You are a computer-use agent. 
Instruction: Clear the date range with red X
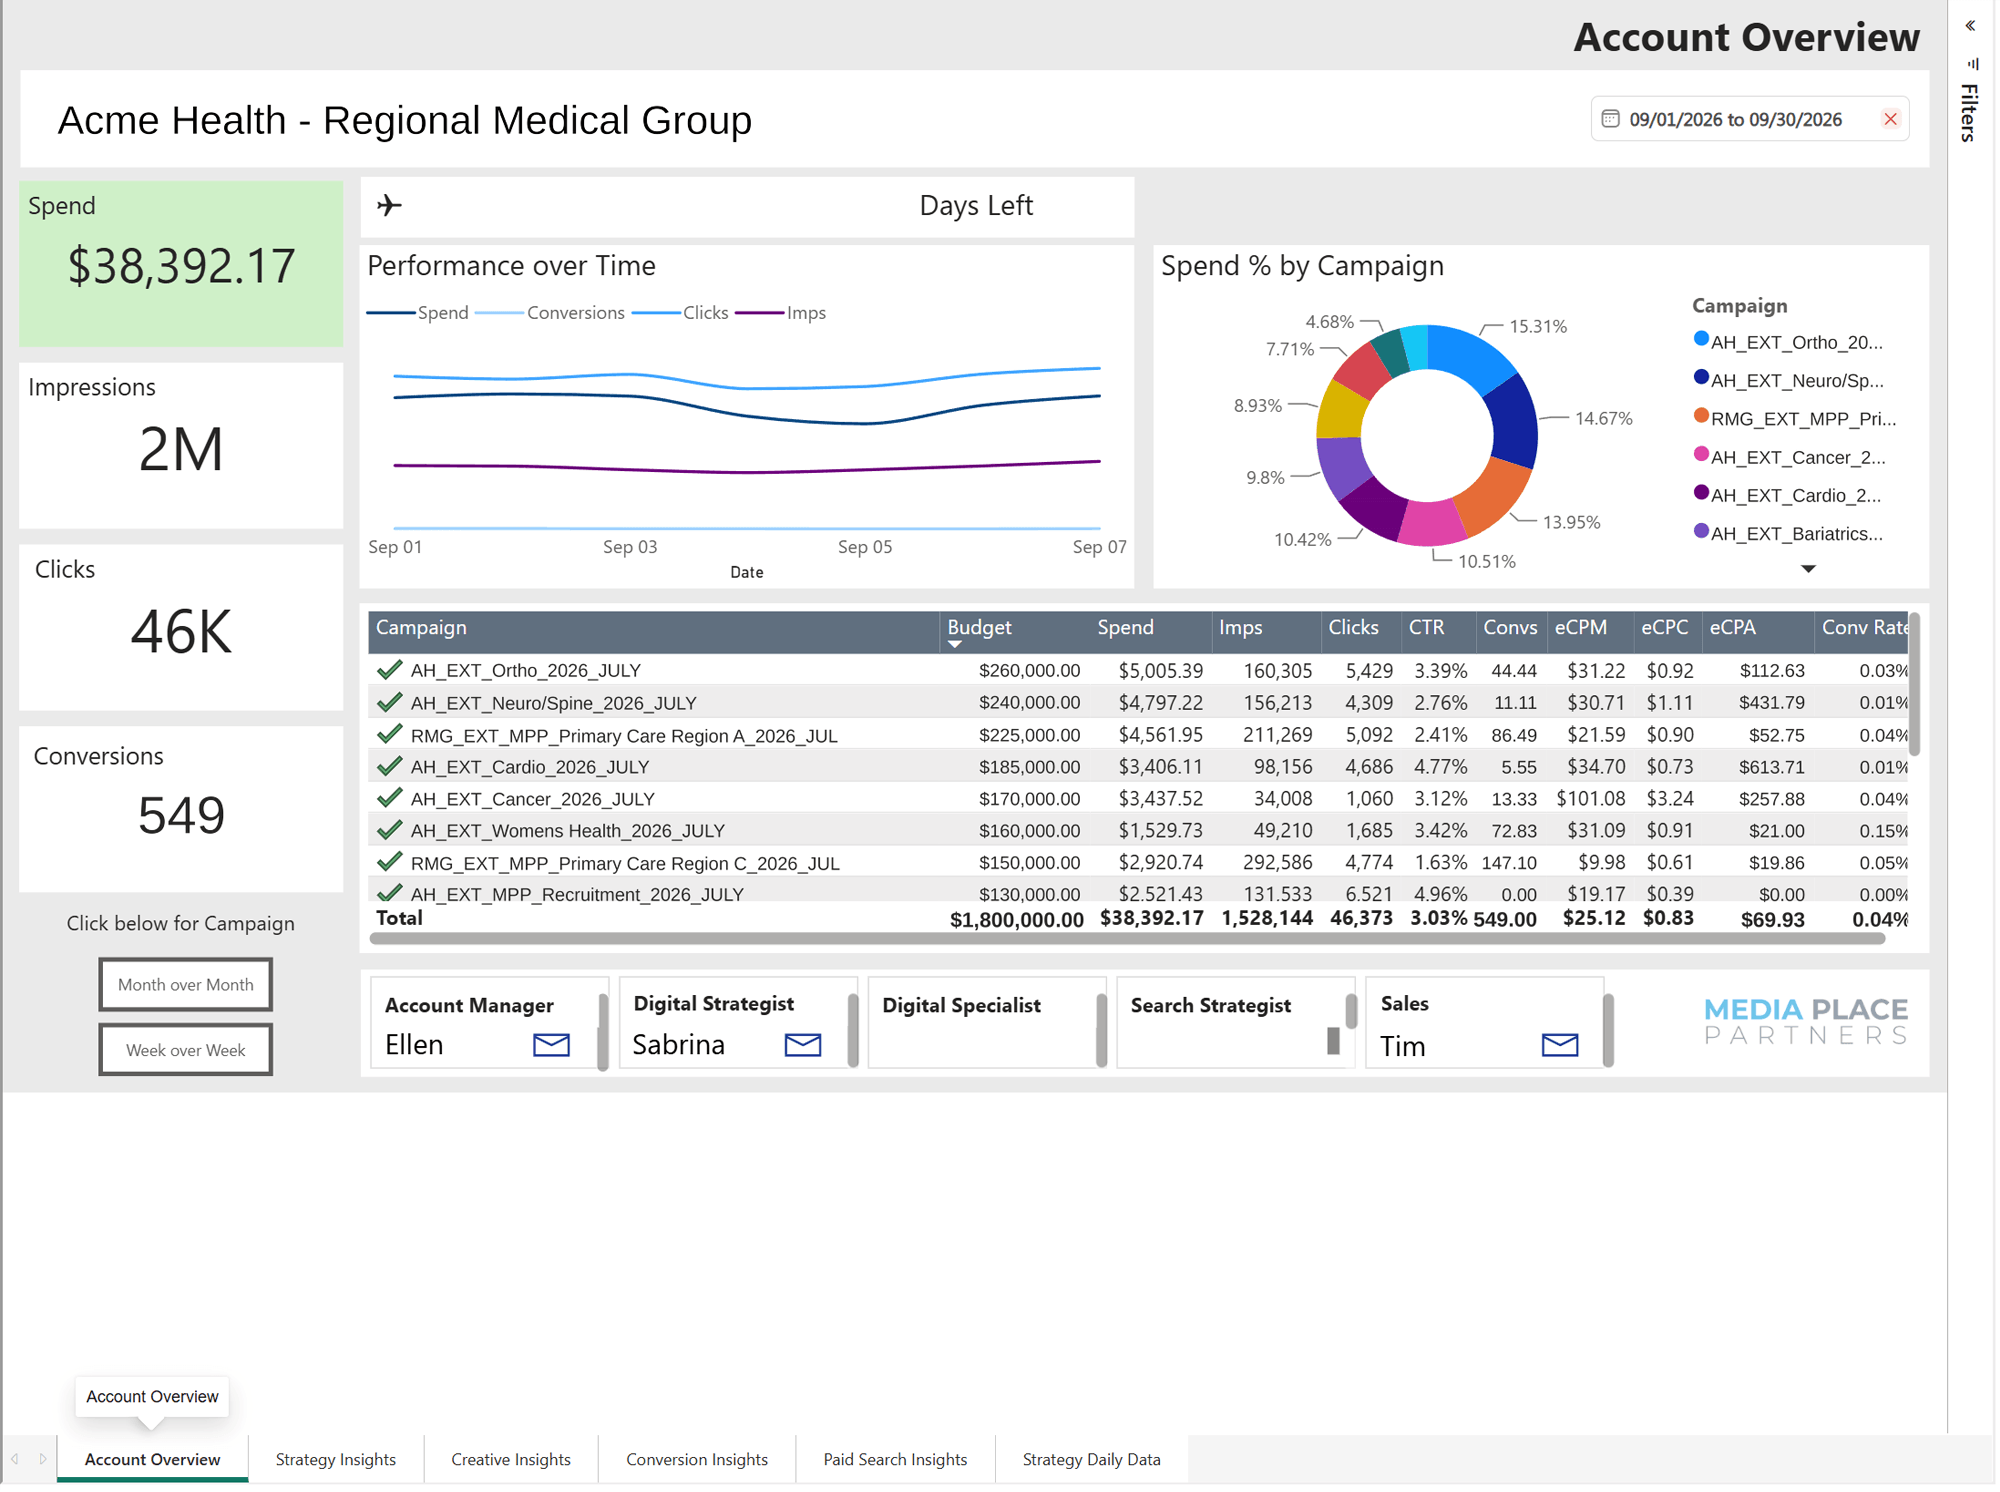coord(1890,119)
